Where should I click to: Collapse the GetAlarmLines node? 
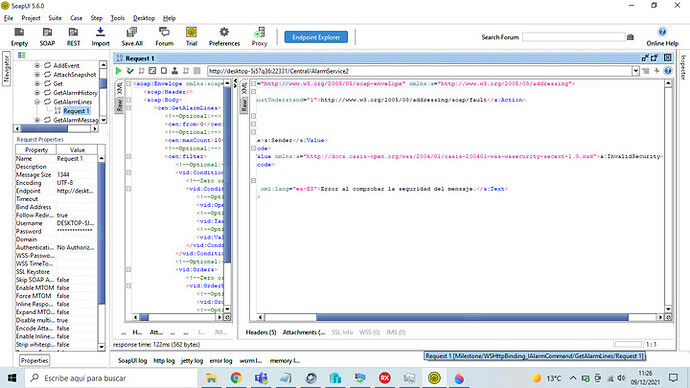tap(37, 102)
